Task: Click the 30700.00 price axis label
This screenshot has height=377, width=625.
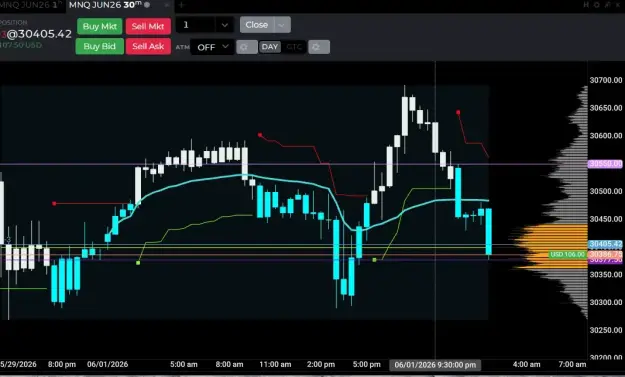Action: coord(605,80)
